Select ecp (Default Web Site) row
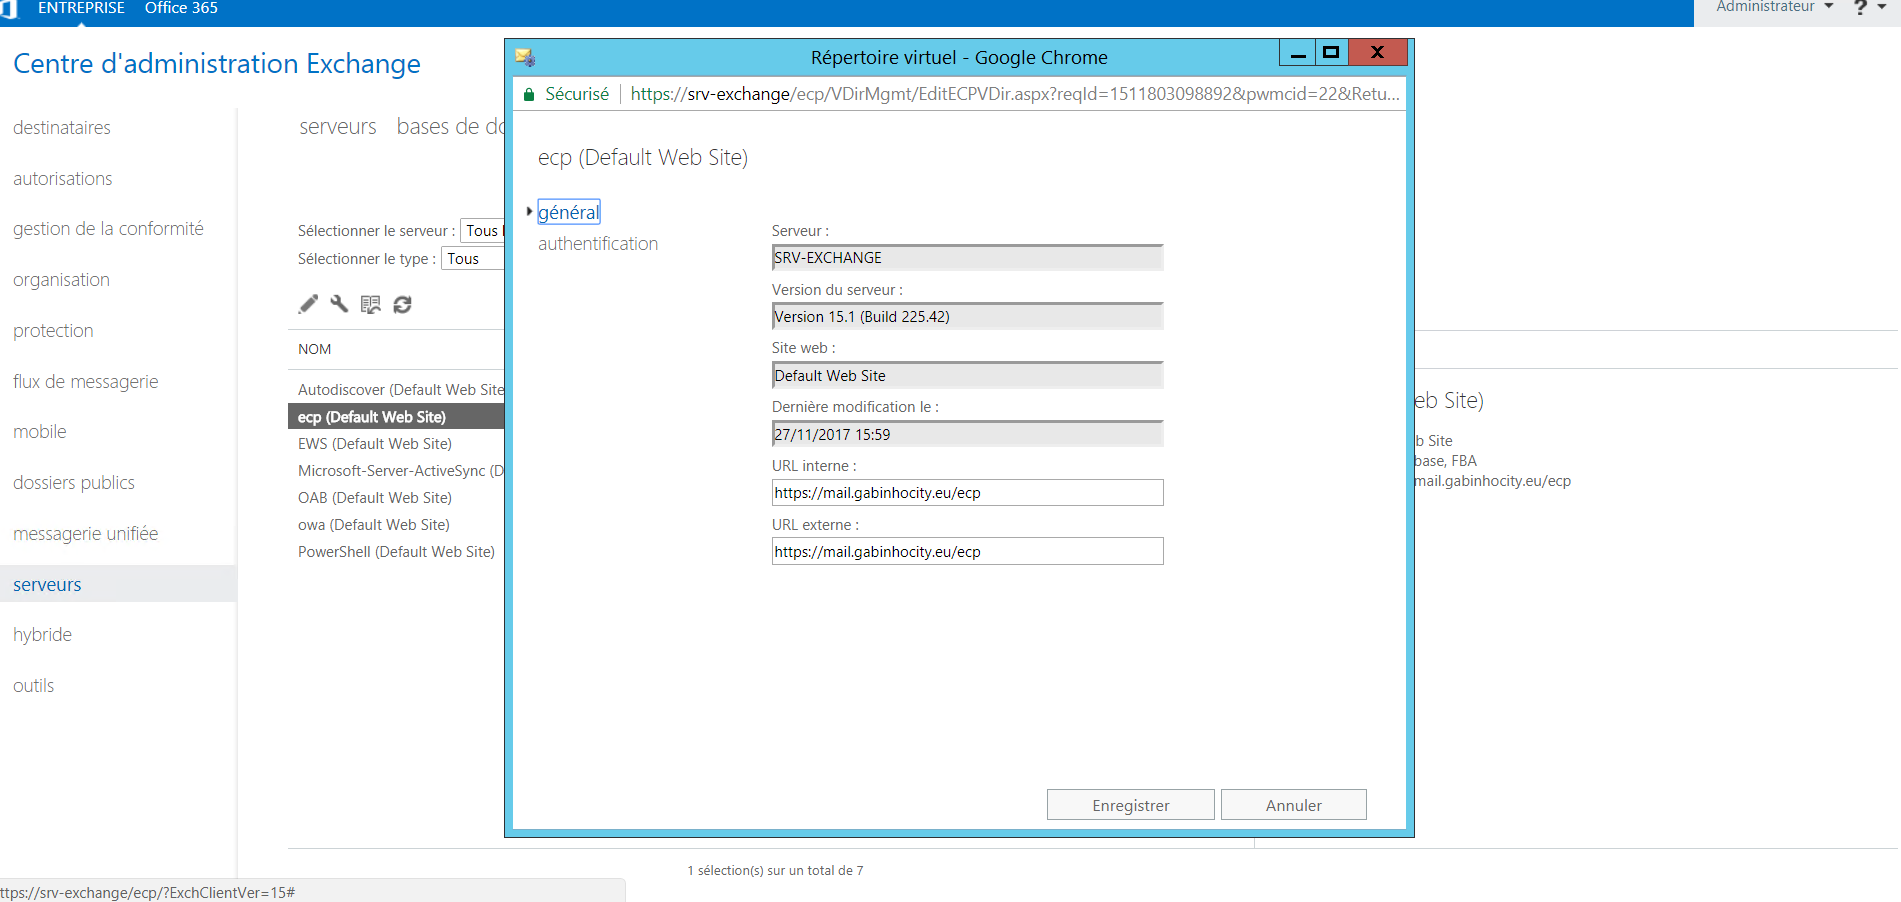The height and width of the screenshot is (902, 1901). tap(397, 417)
